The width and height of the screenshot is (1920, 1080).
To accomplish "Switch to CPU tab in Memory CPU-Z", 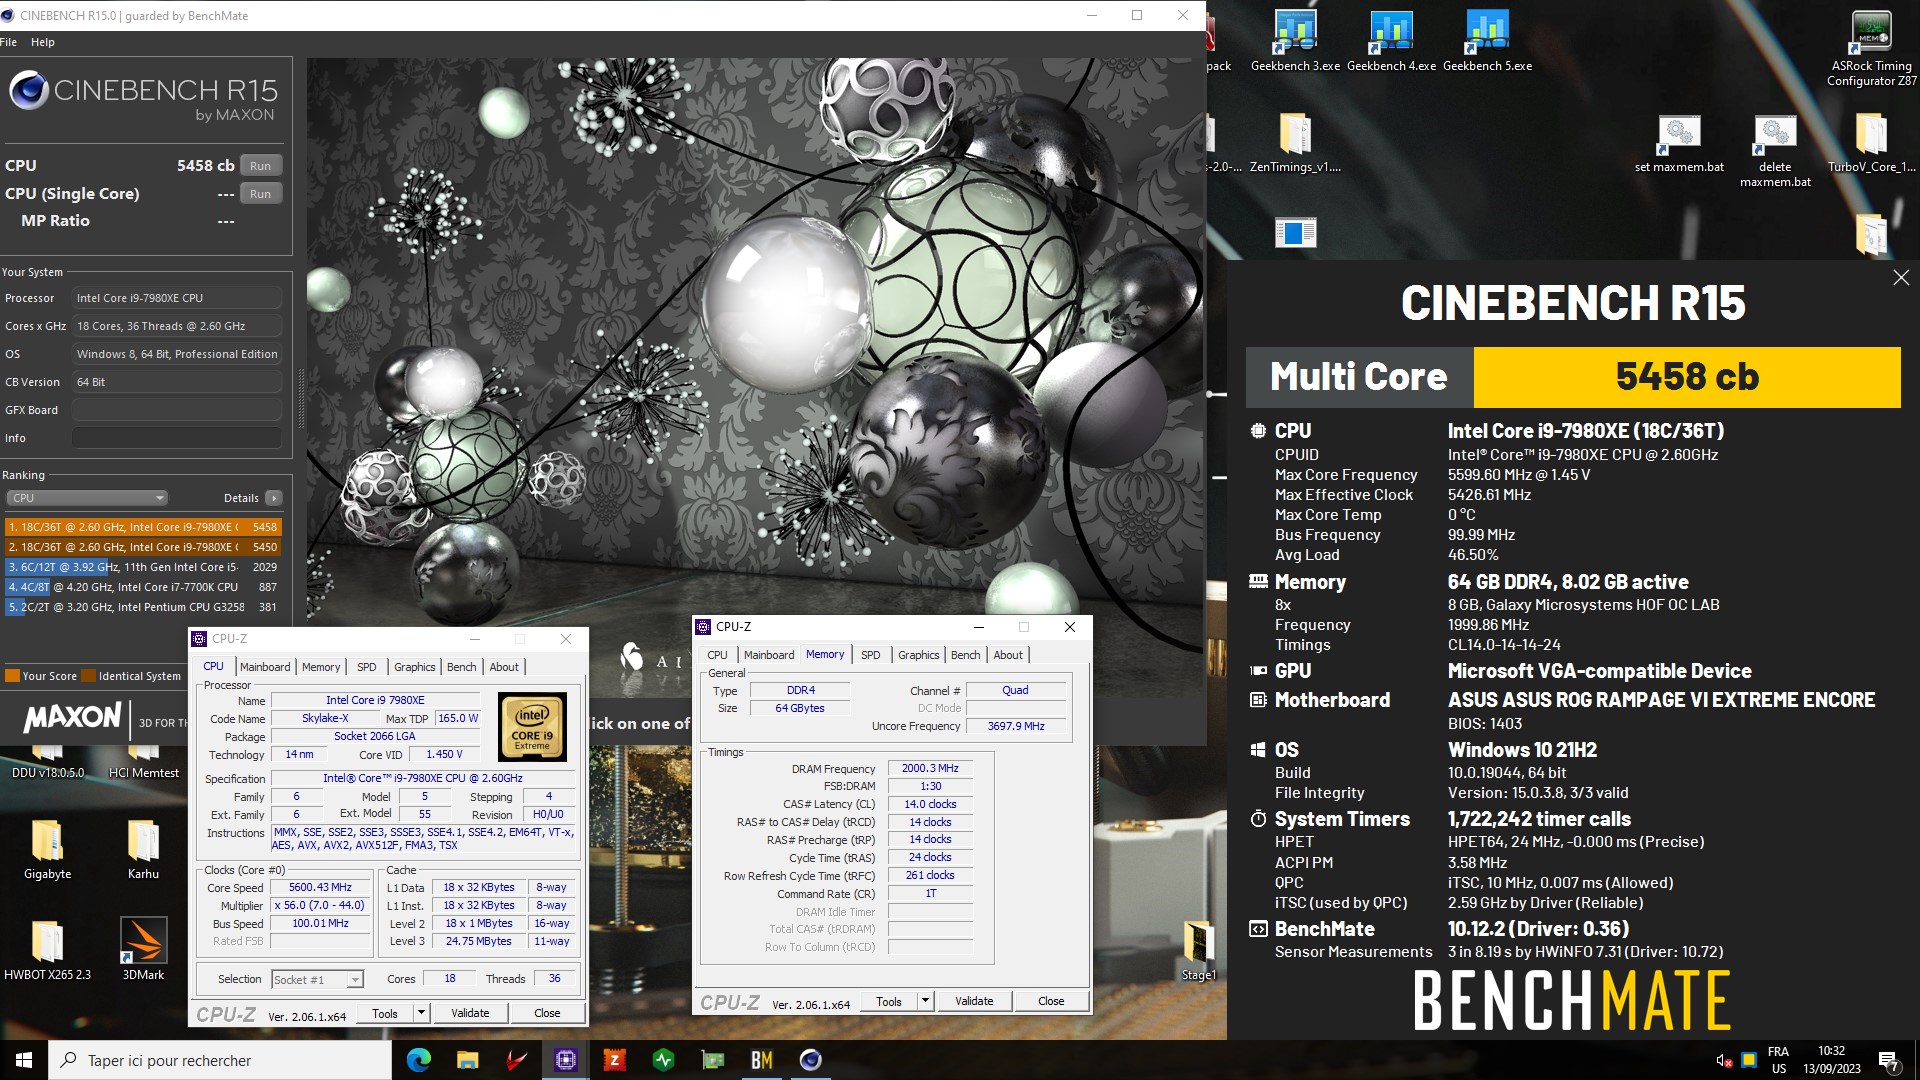I will [717, 655].
